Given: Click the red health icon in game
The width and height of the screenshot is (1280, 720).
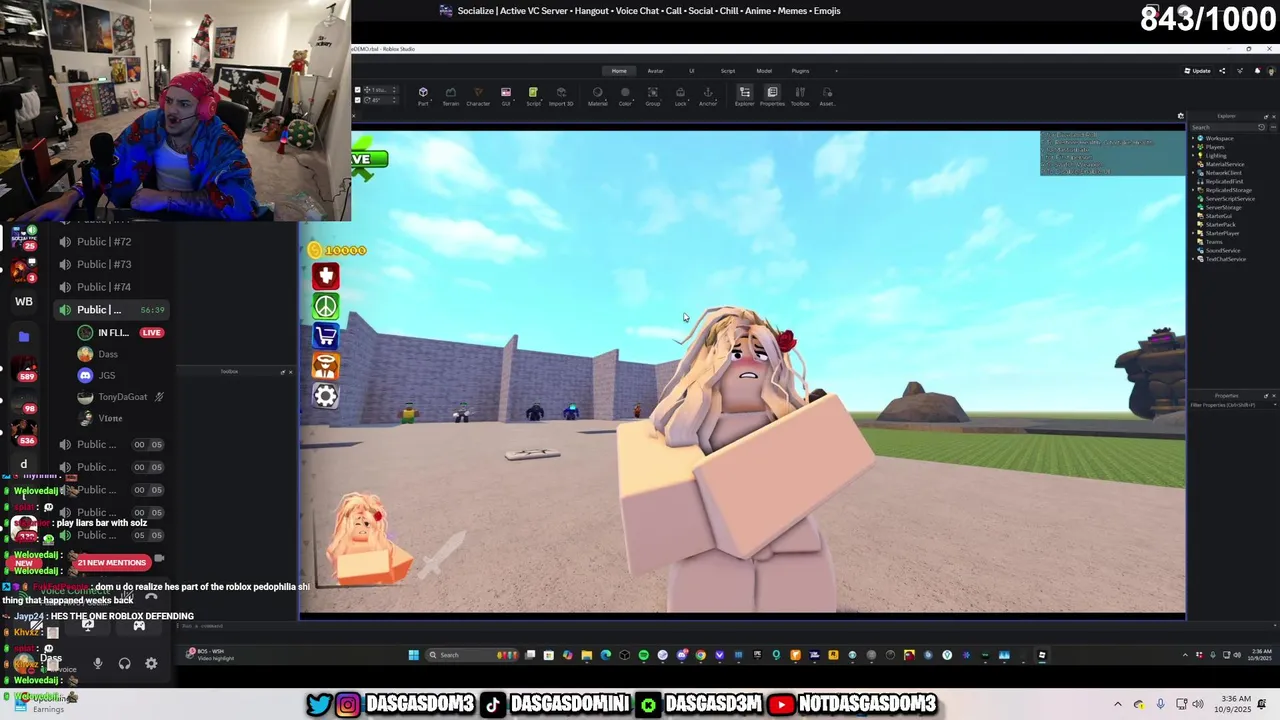Looking at the screenshot, I should pos(326,276).
